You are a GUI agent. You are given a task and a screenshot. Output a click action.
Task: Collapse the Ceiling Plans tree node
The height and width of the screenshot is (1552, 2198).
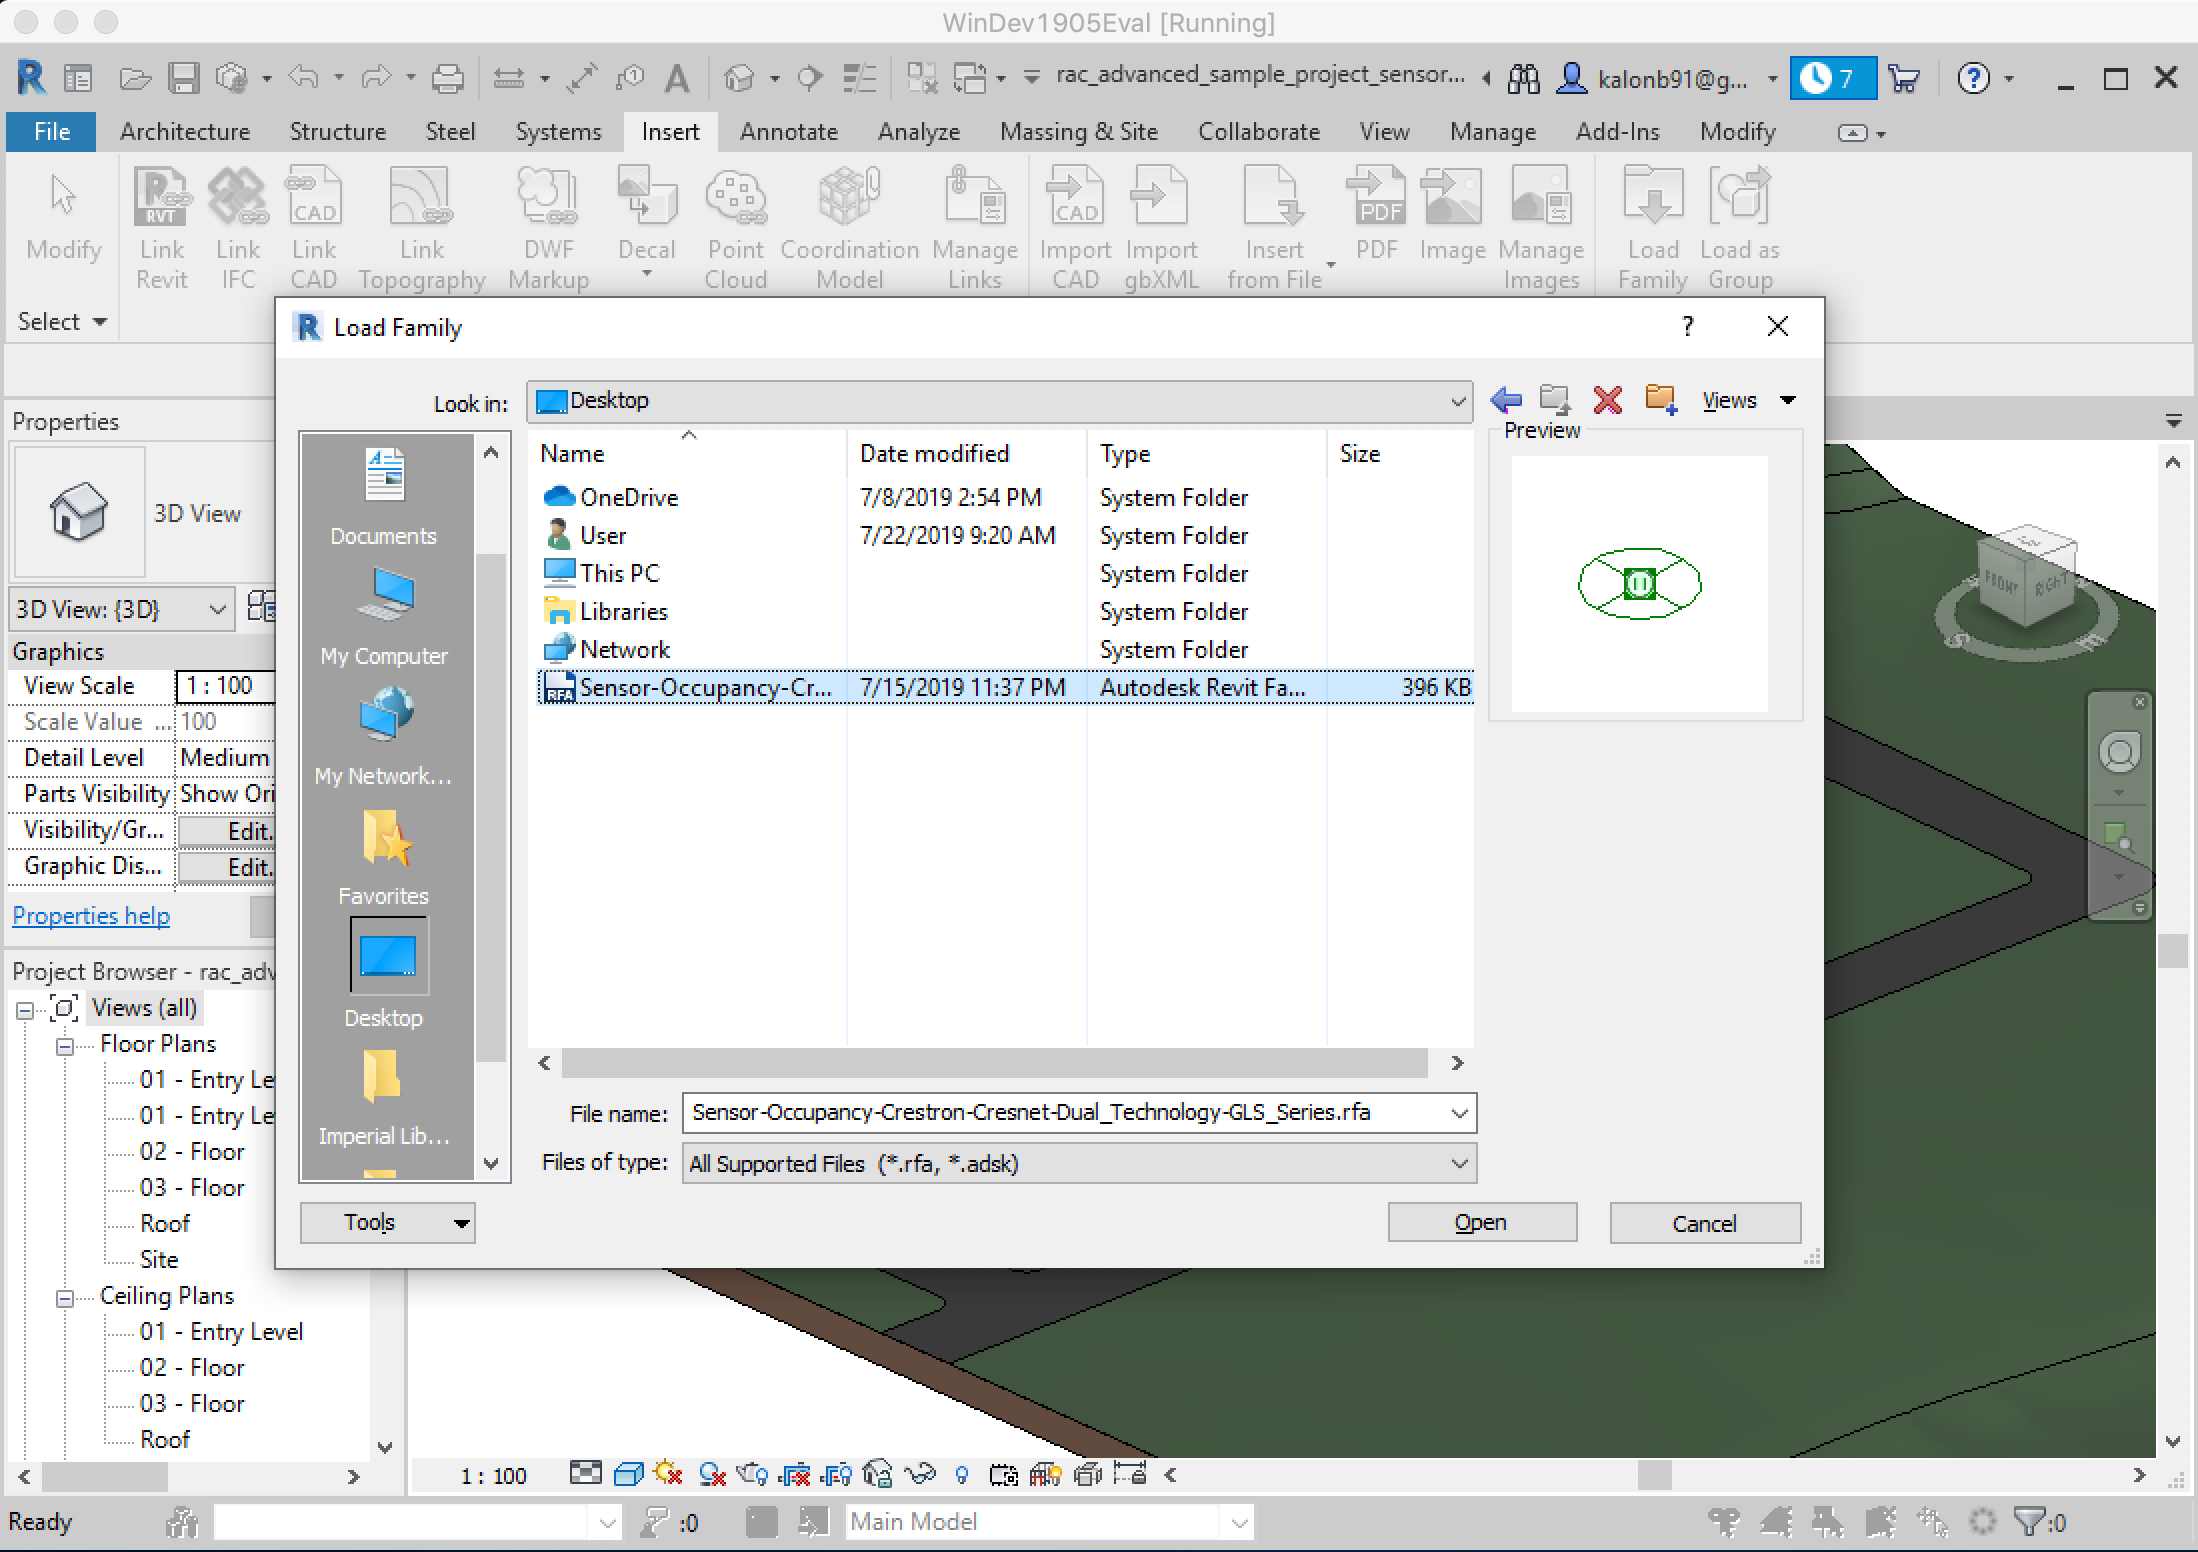point(65,1298)
